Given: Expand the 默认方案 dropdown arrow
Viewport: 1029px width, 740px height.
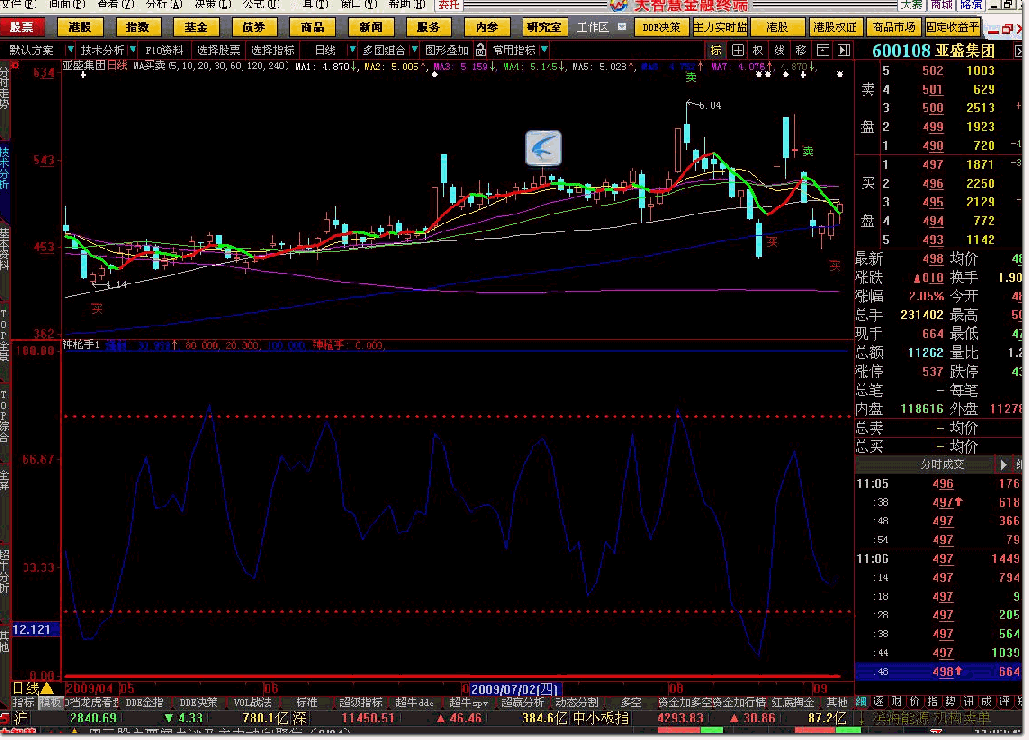Looking at the screenshot, I should pos(70,50).
